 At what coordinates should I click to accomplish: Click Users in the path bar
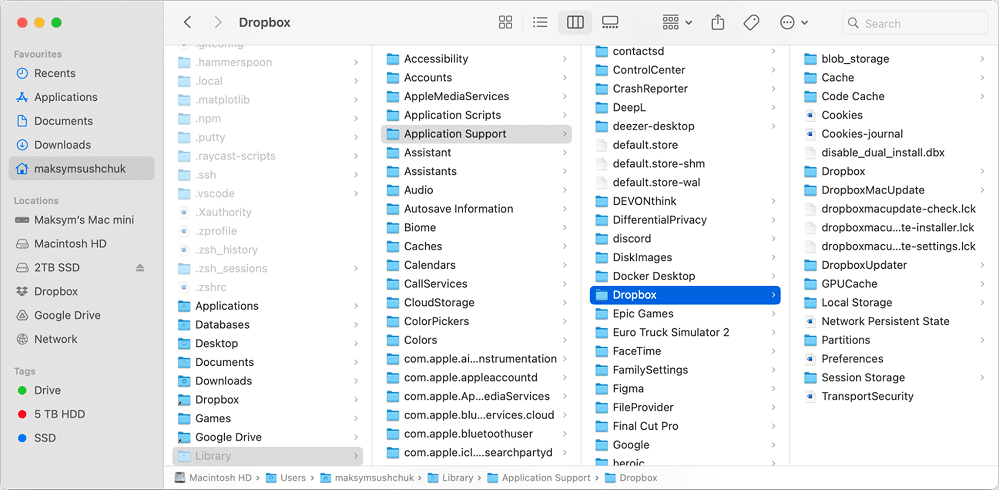click(x=285, y=477)
